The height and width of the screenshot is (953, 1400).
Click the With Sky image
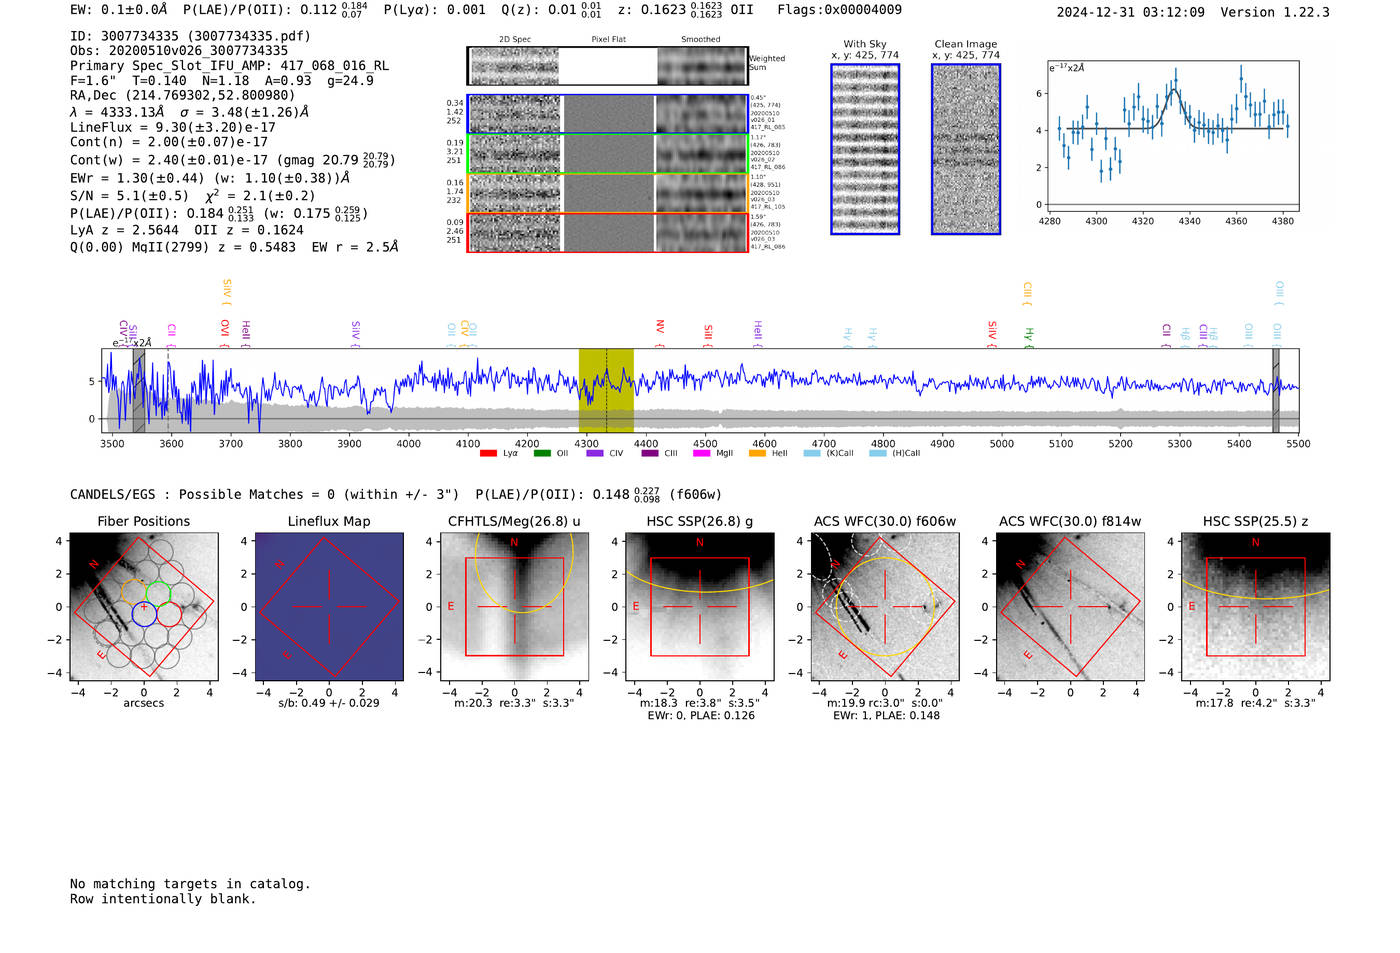pos(865,149)
